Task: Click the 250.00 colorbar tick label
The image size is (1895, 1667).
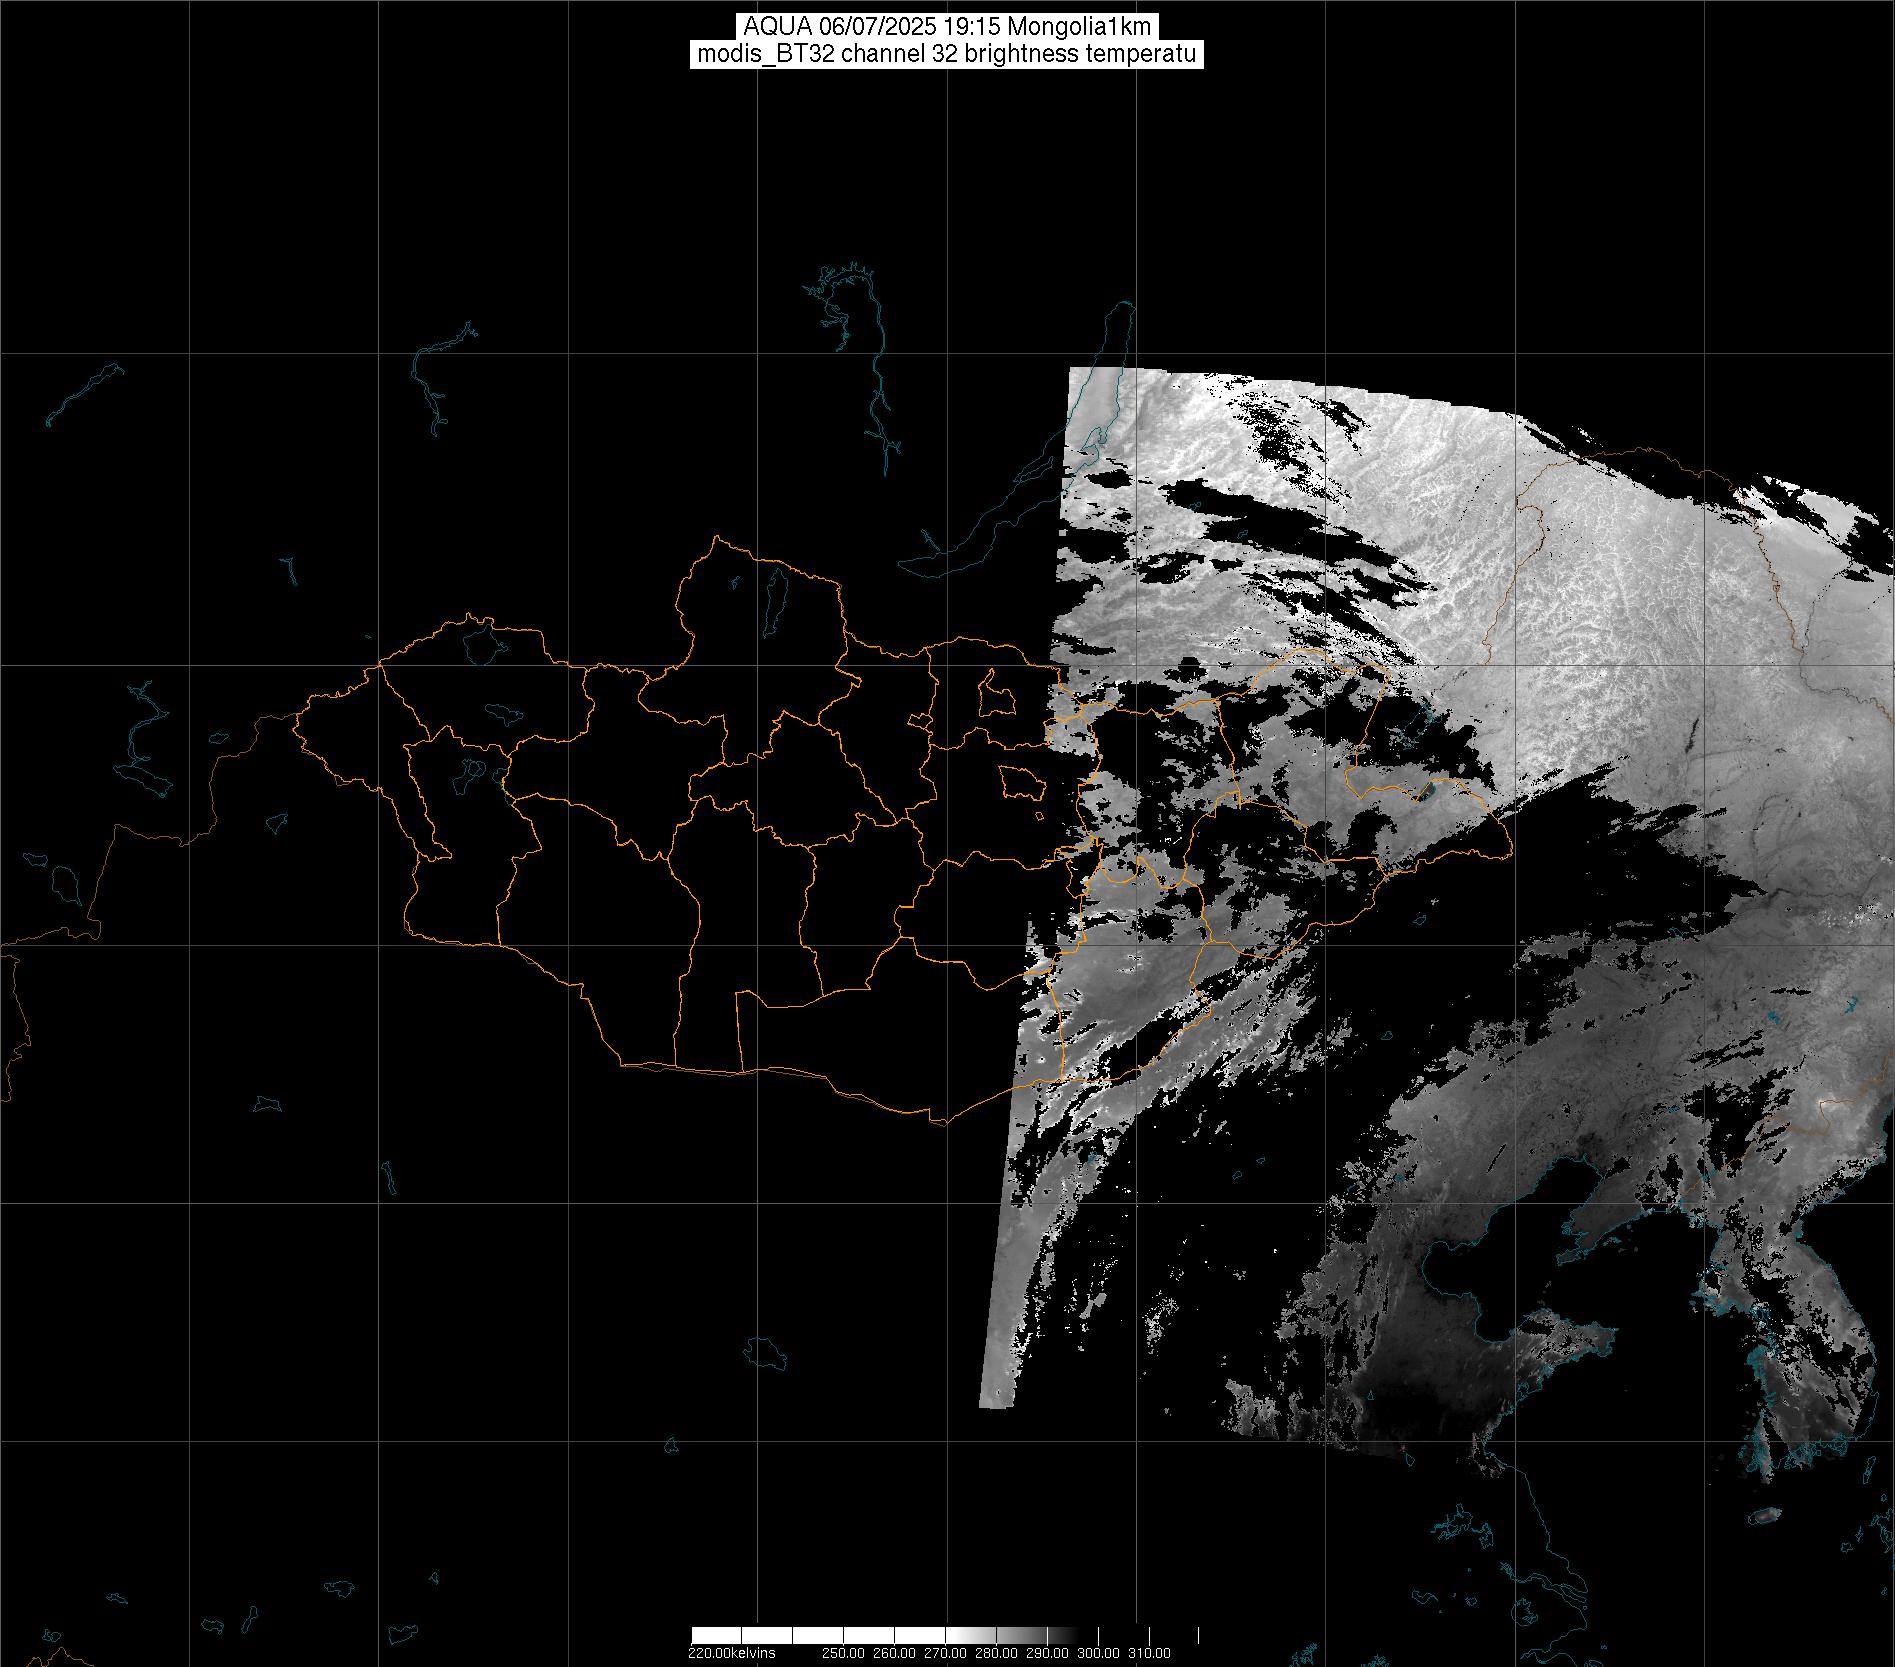Action: 844,1653
